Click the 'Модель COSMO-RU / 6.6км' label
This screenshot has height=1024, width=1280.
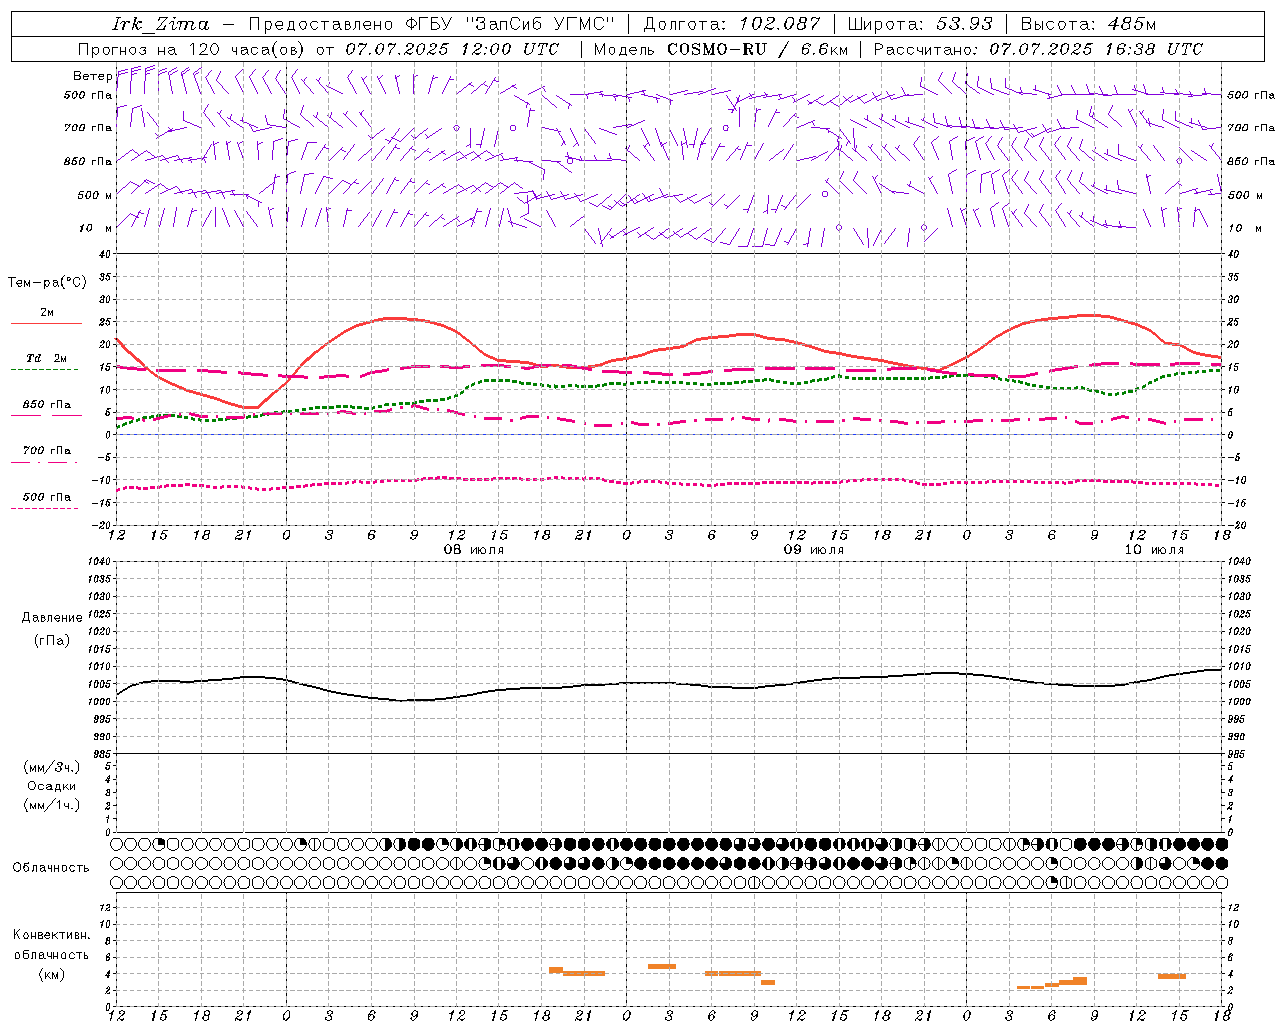coord(720,49)
